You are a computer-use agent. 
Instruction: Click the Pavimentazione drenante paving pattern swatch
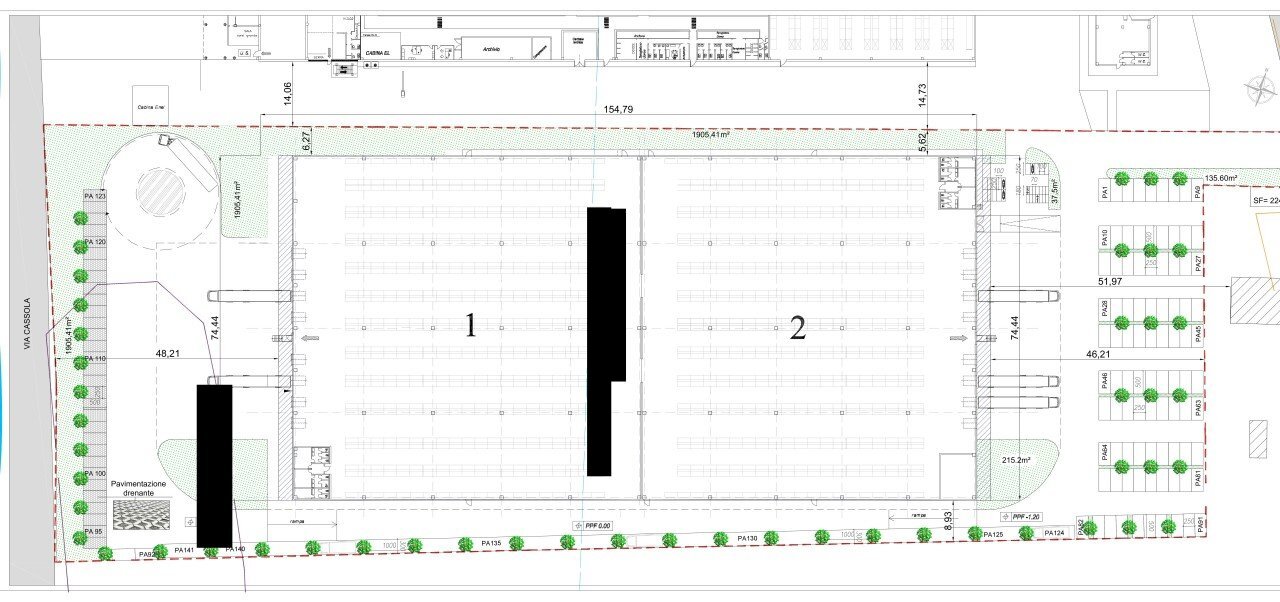(139, 514)
